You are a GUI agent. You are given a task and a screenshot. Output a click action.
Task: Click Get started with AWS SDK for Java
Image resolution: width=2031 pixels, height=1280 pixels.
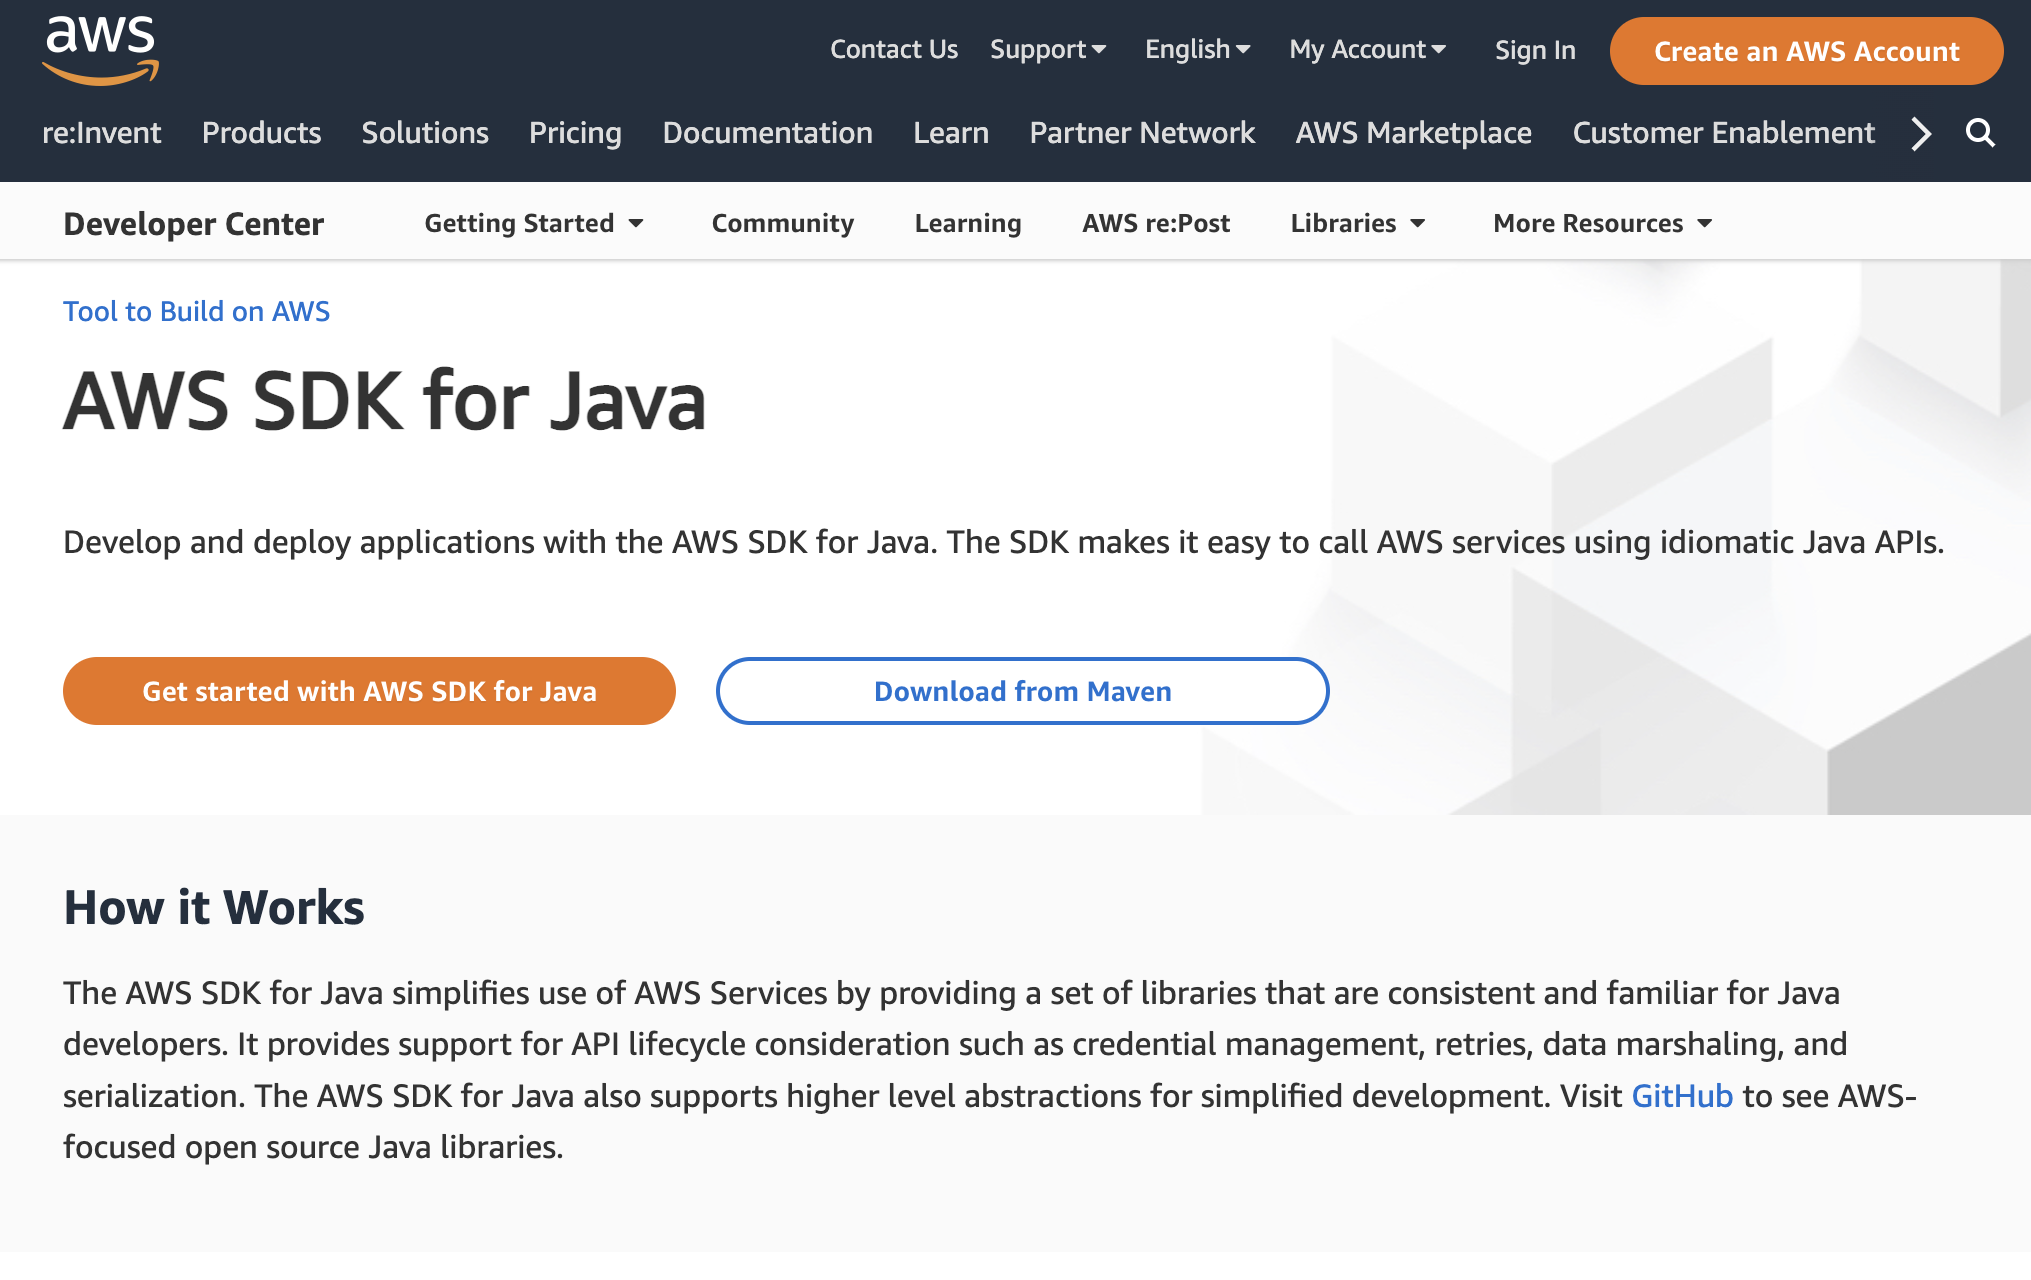(x=369, y=691)
